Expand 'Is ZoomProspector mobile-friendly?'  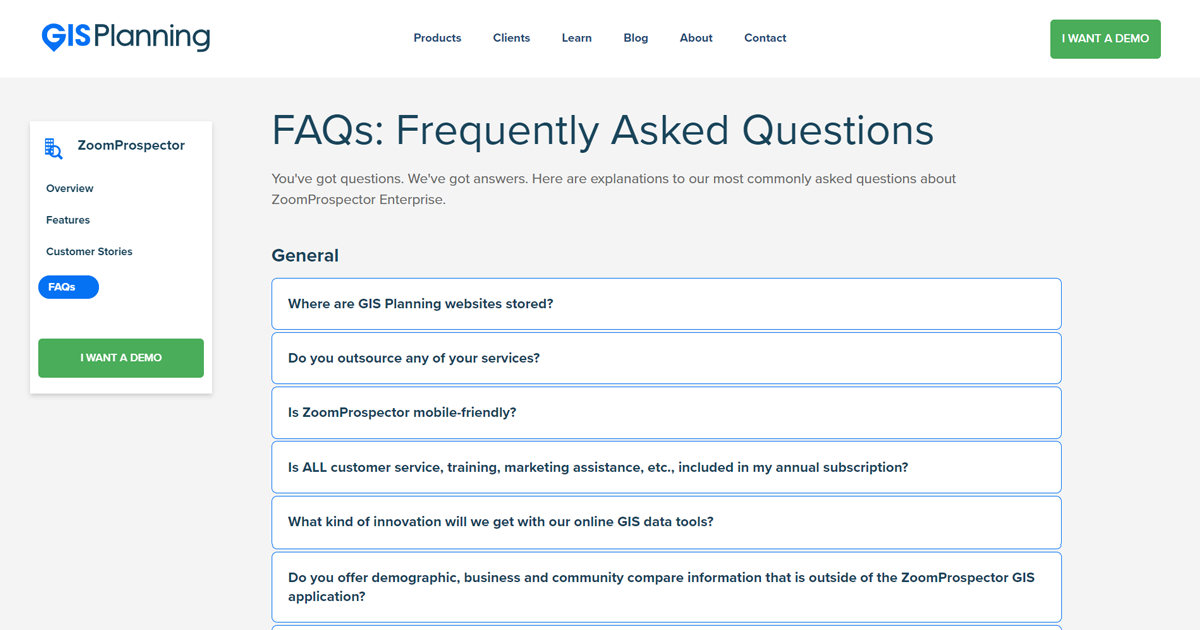666,412
